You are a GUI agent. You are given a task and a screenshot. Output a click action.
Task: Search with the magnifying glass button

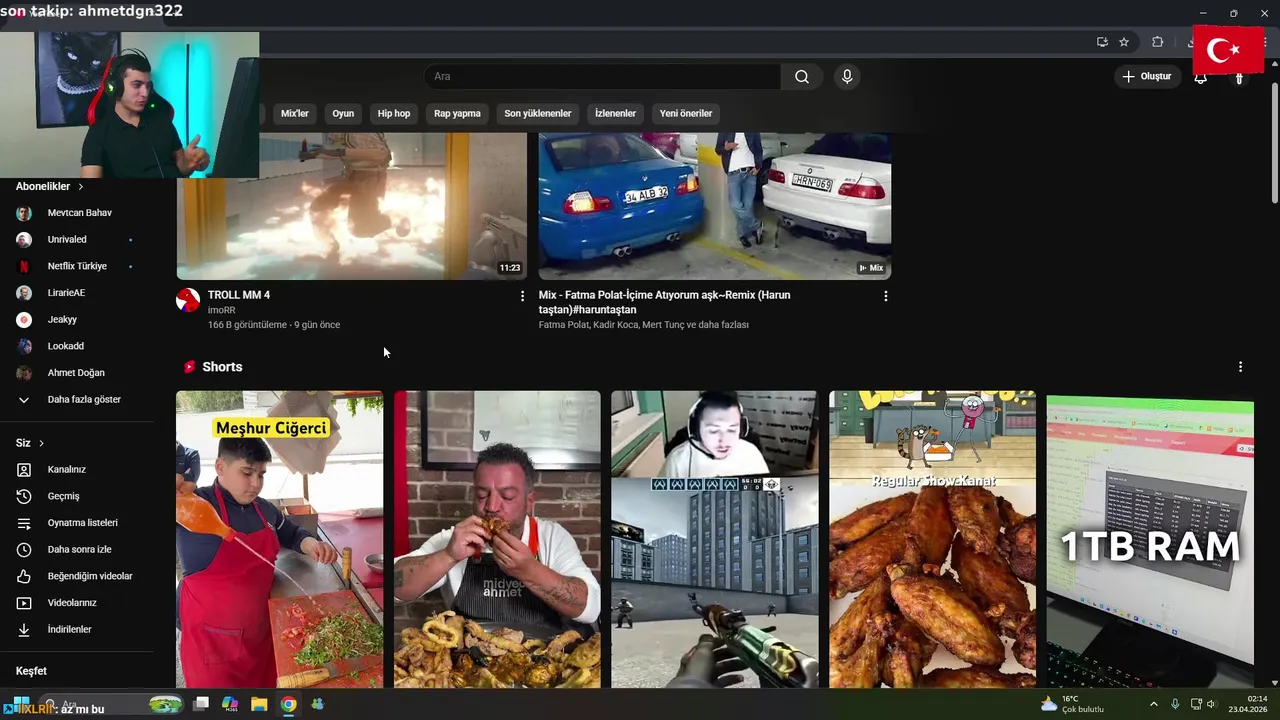[802, 77]
